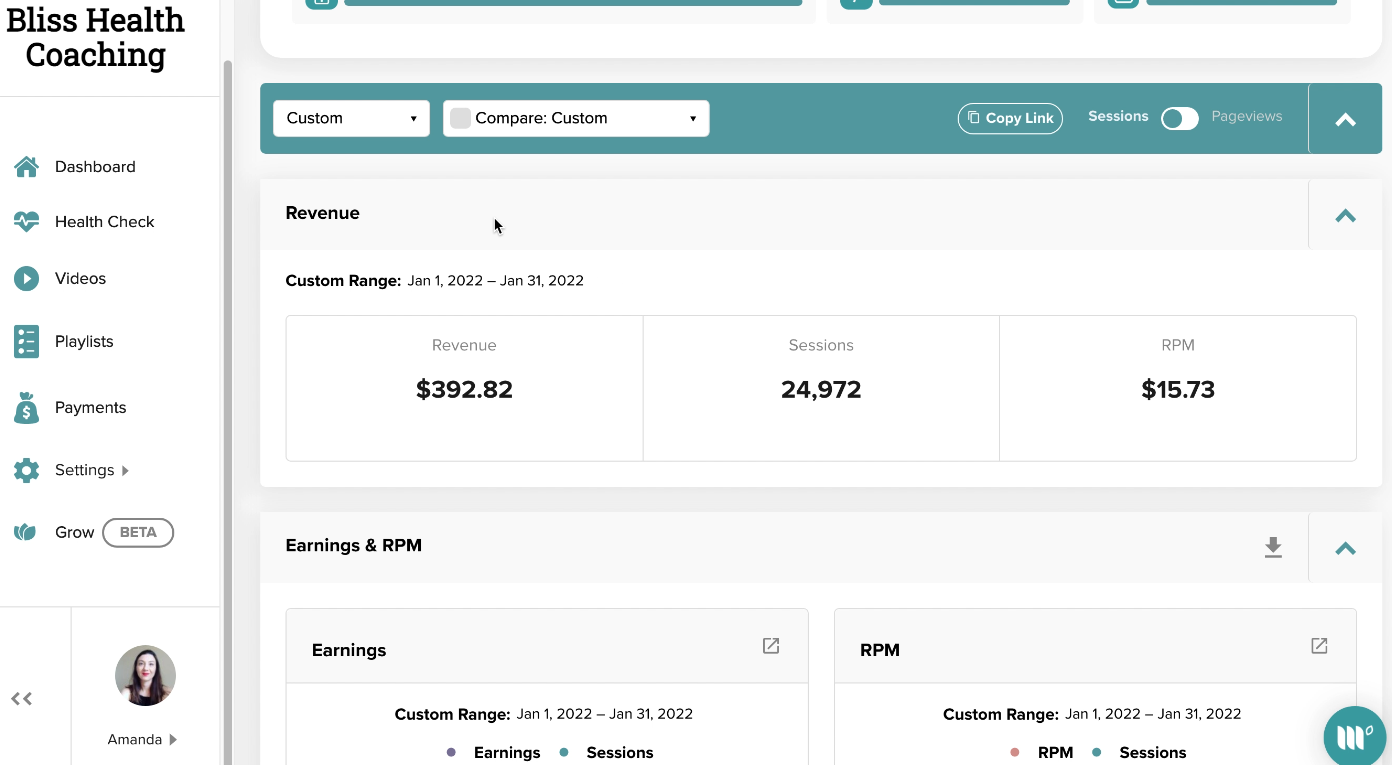This screenshot has height=765, width=1392.
Task: Click the Revenue $392.82 value
Action: click(464, 390)
